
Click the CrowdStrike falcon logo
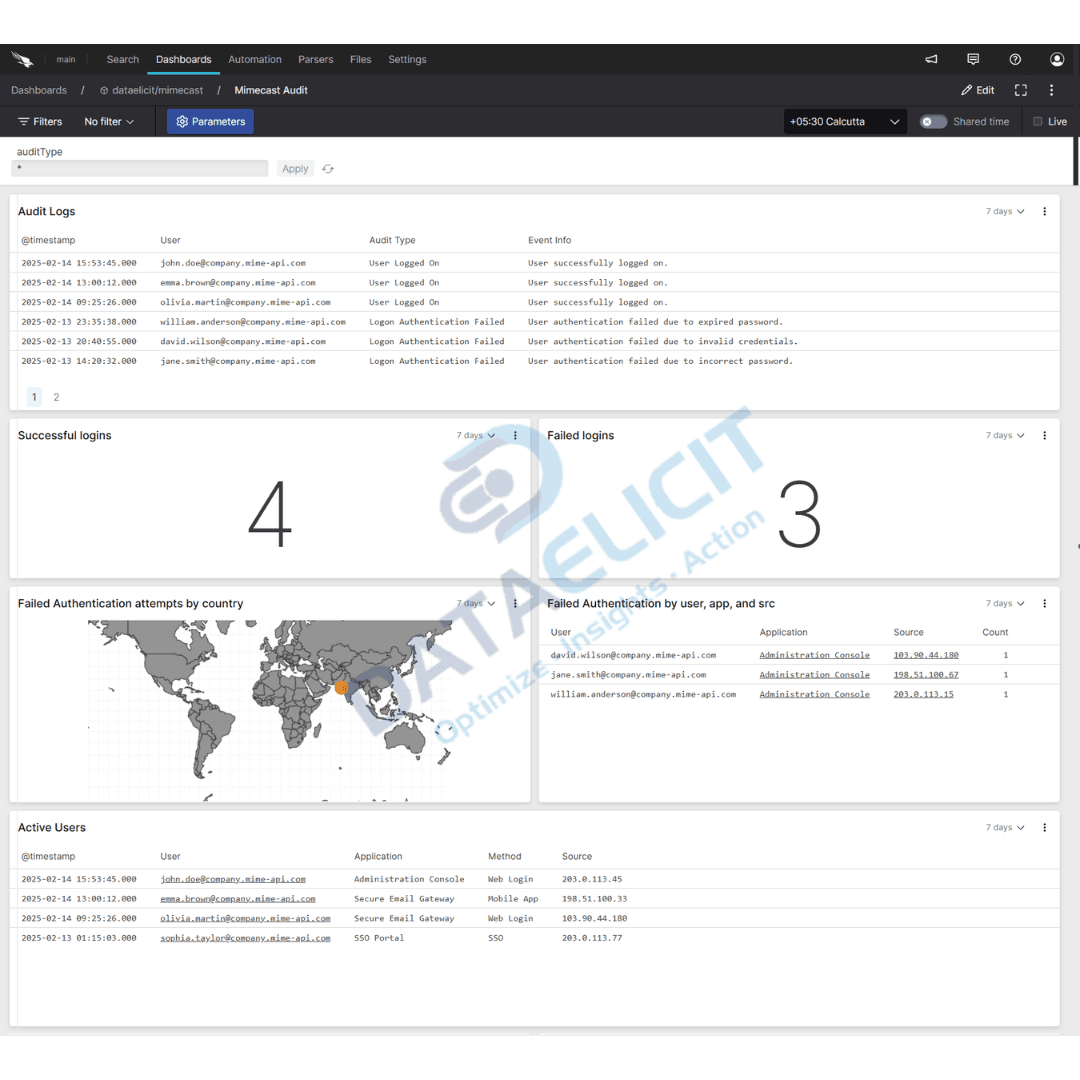[22, 58]
